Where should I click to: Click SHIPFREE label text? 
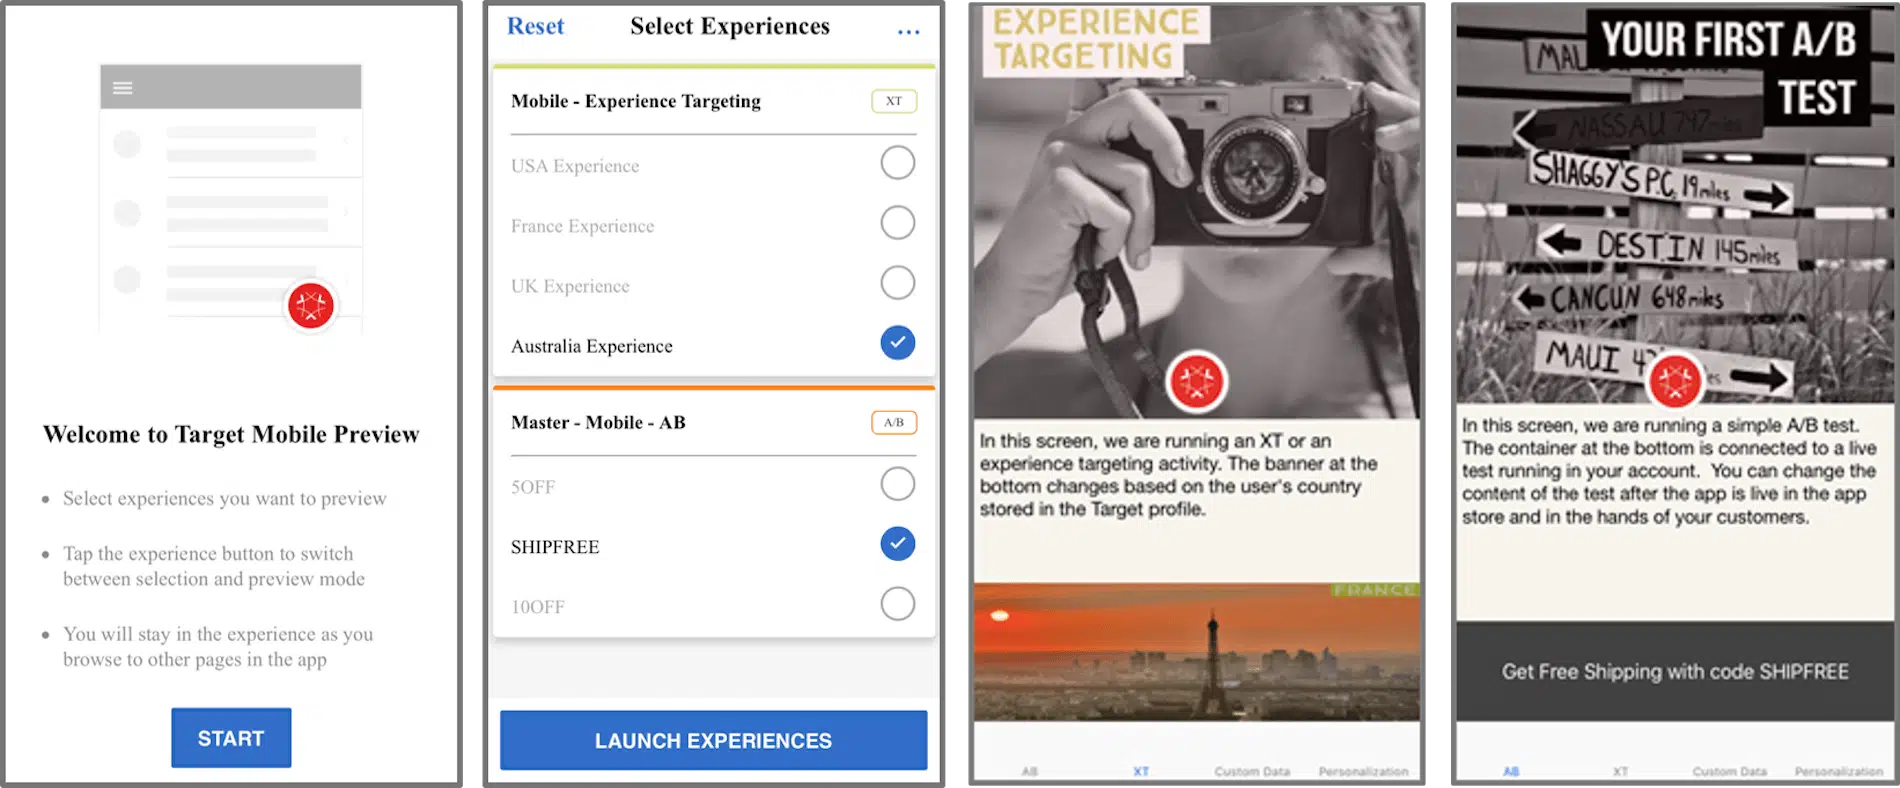555,547
